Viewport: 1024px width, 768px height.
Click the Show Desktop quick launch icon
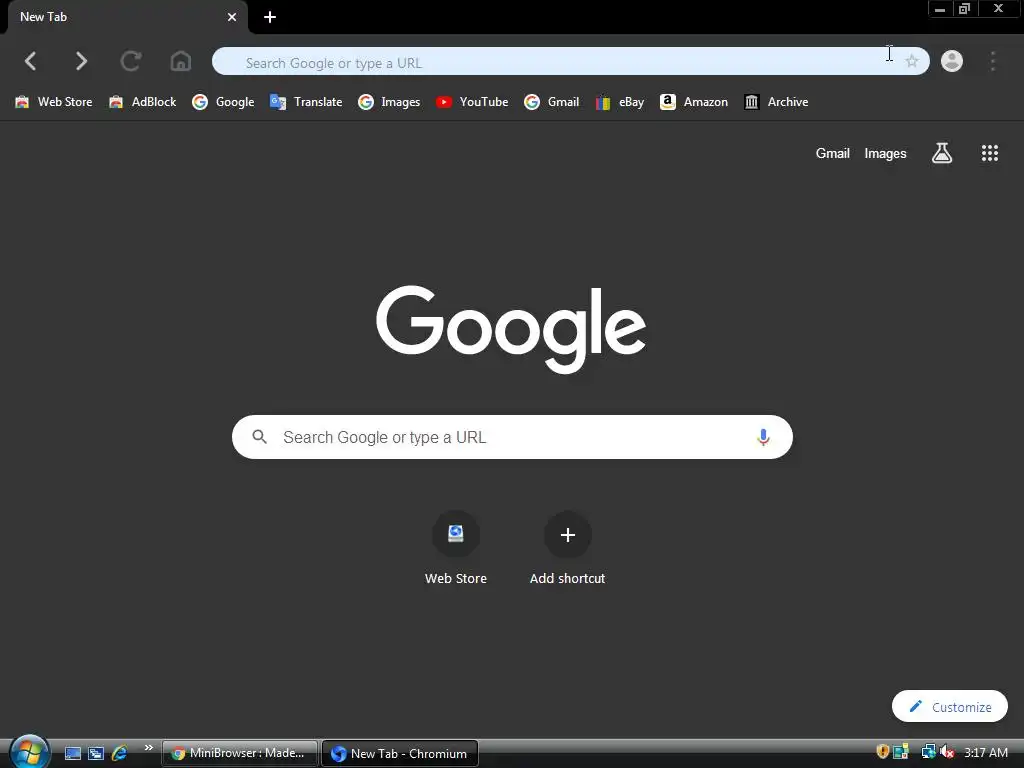pos(73,754)
